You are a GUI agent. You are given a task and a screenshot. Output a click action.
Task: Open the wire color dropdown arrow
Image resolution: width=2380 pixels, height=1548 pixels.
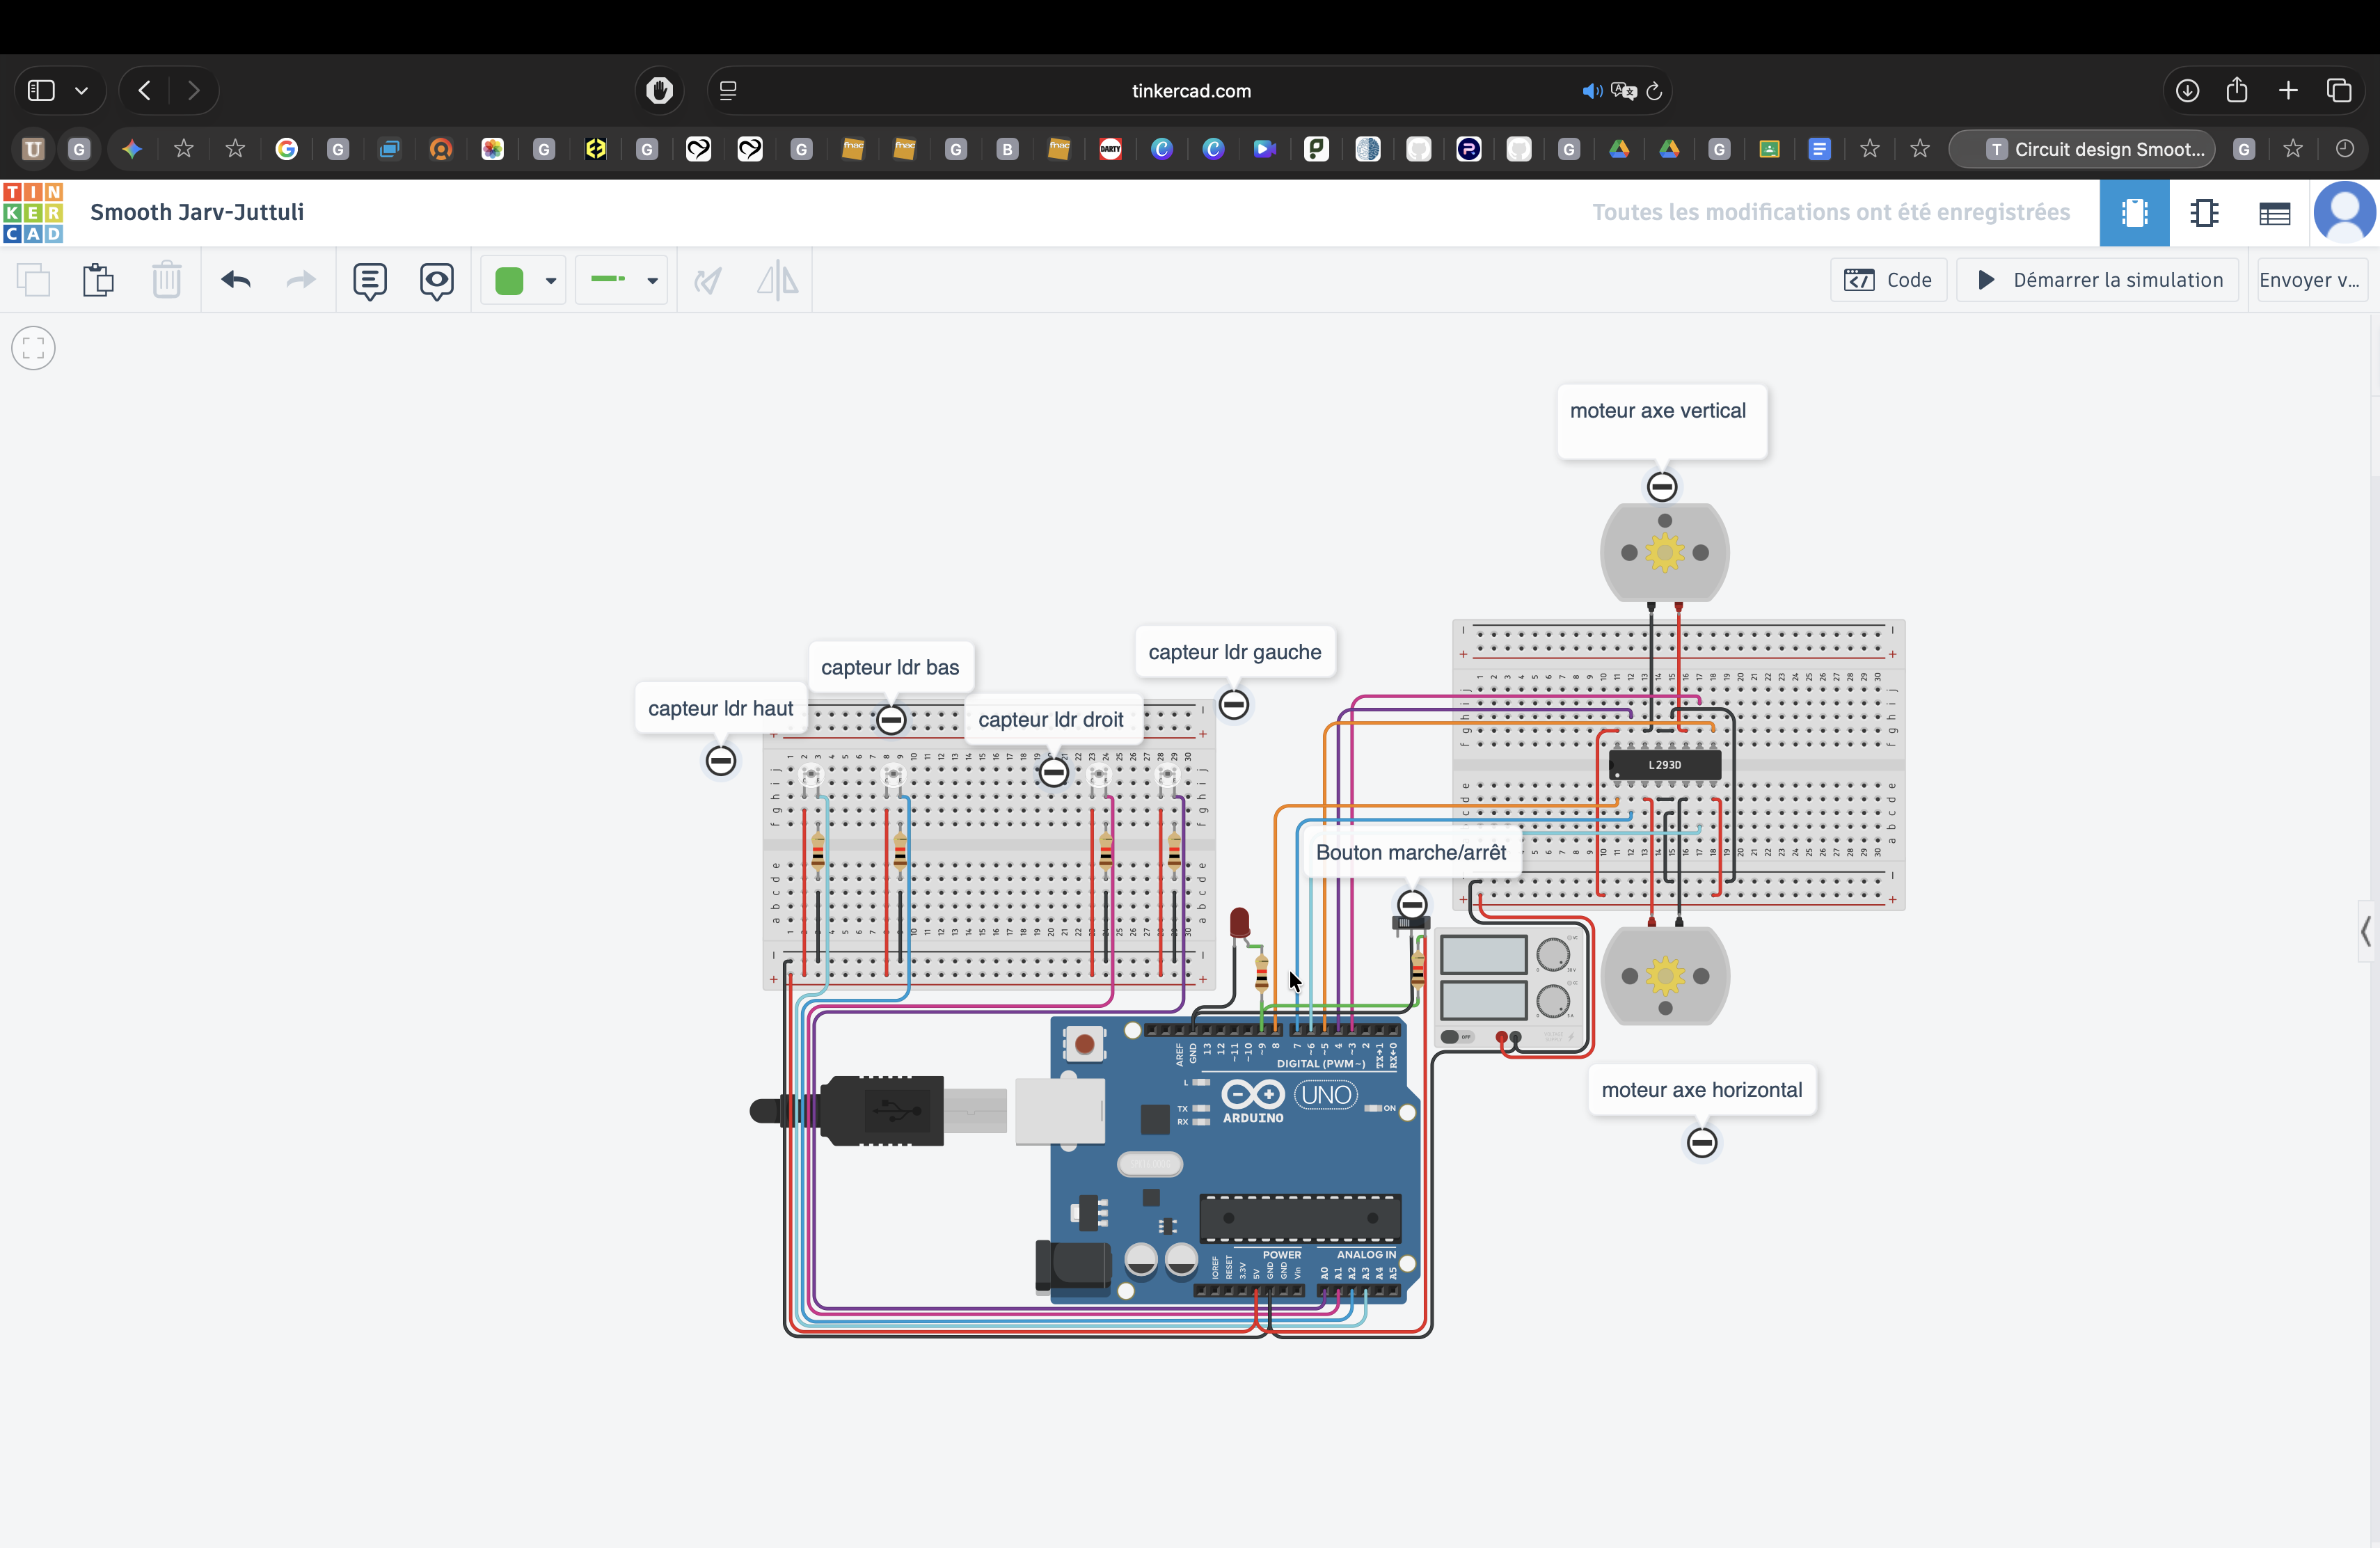click(550, 281)
